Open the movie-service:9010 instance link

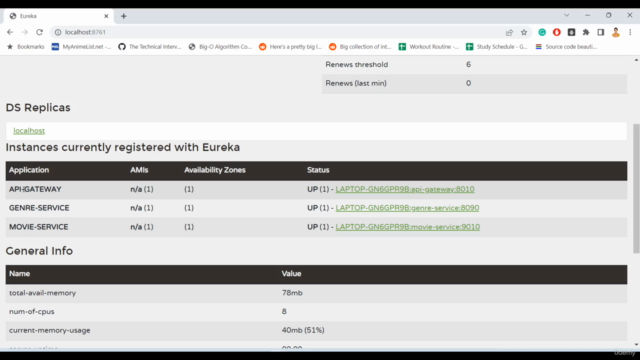(x=408, y=227)
